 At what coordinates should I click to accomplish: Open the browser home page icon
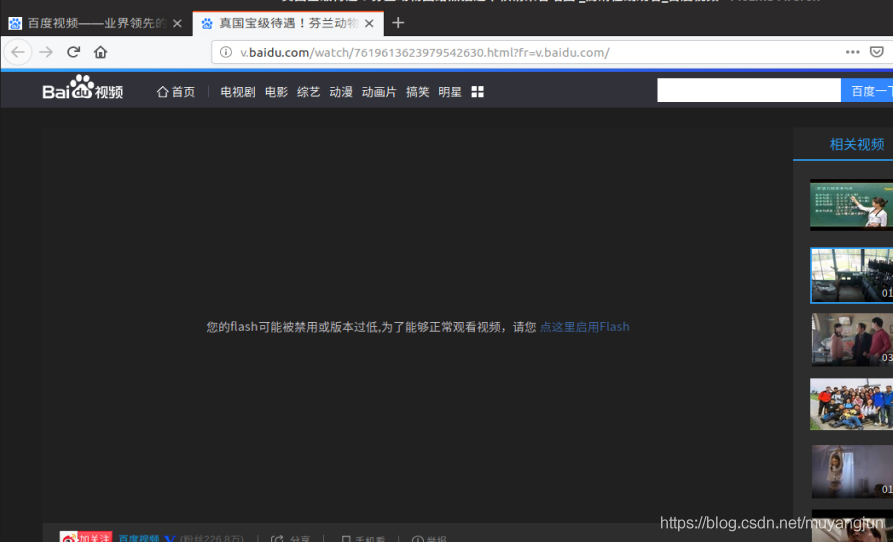(101, 52)
